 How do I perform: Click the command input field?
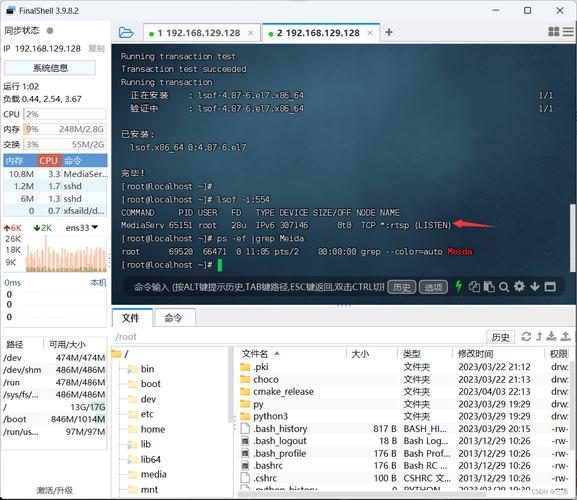point(259,287)
